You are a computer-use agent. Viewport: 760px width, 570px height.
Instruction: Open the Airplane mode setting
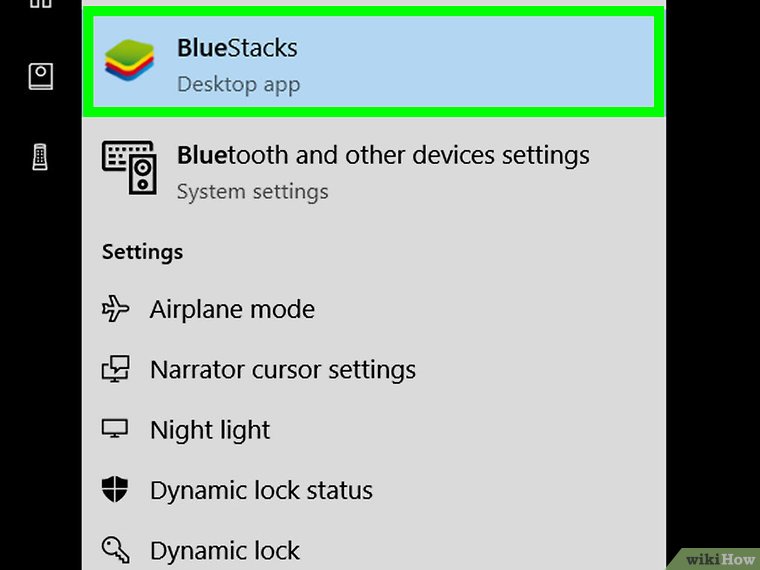tap(232, 310)
